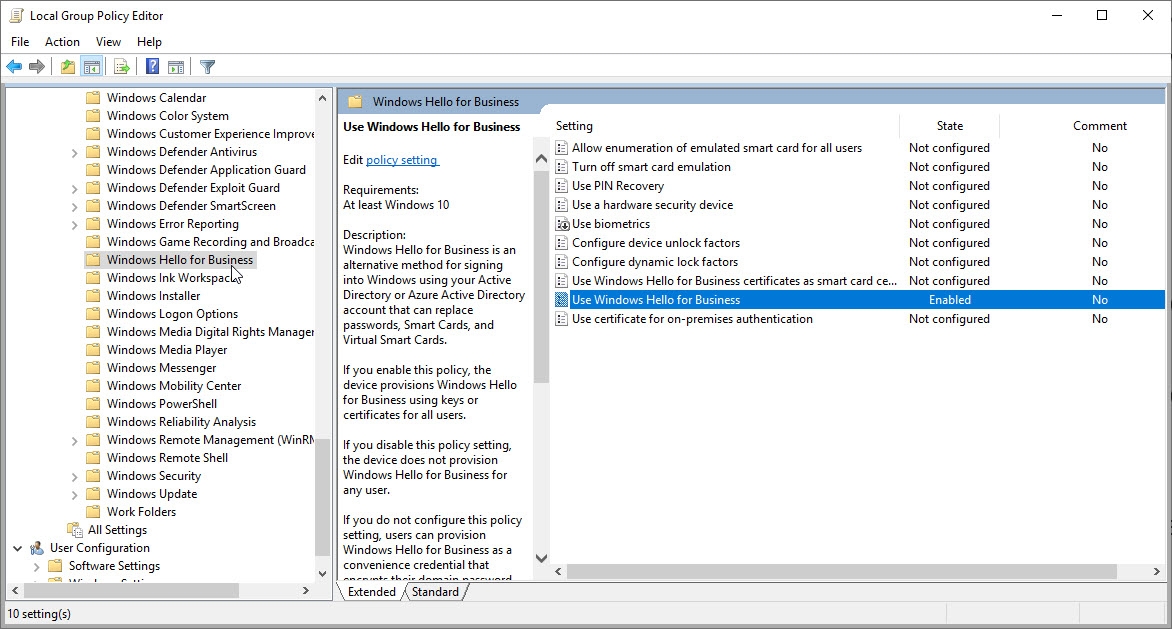Click the Export List icon
This screenshot has height=629, width=1172.
pyautogui.click(x=120, y=66)
